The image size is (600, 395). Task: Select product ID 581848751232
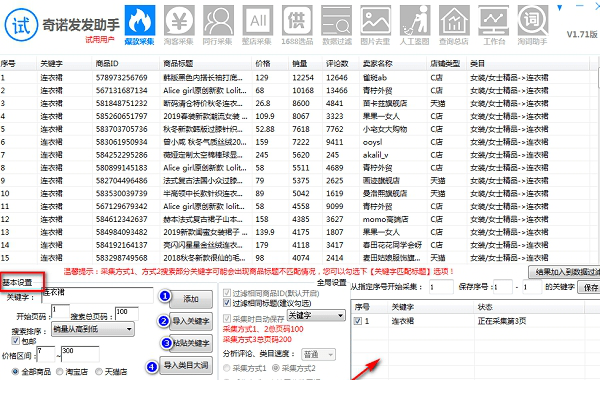[122, 103]
